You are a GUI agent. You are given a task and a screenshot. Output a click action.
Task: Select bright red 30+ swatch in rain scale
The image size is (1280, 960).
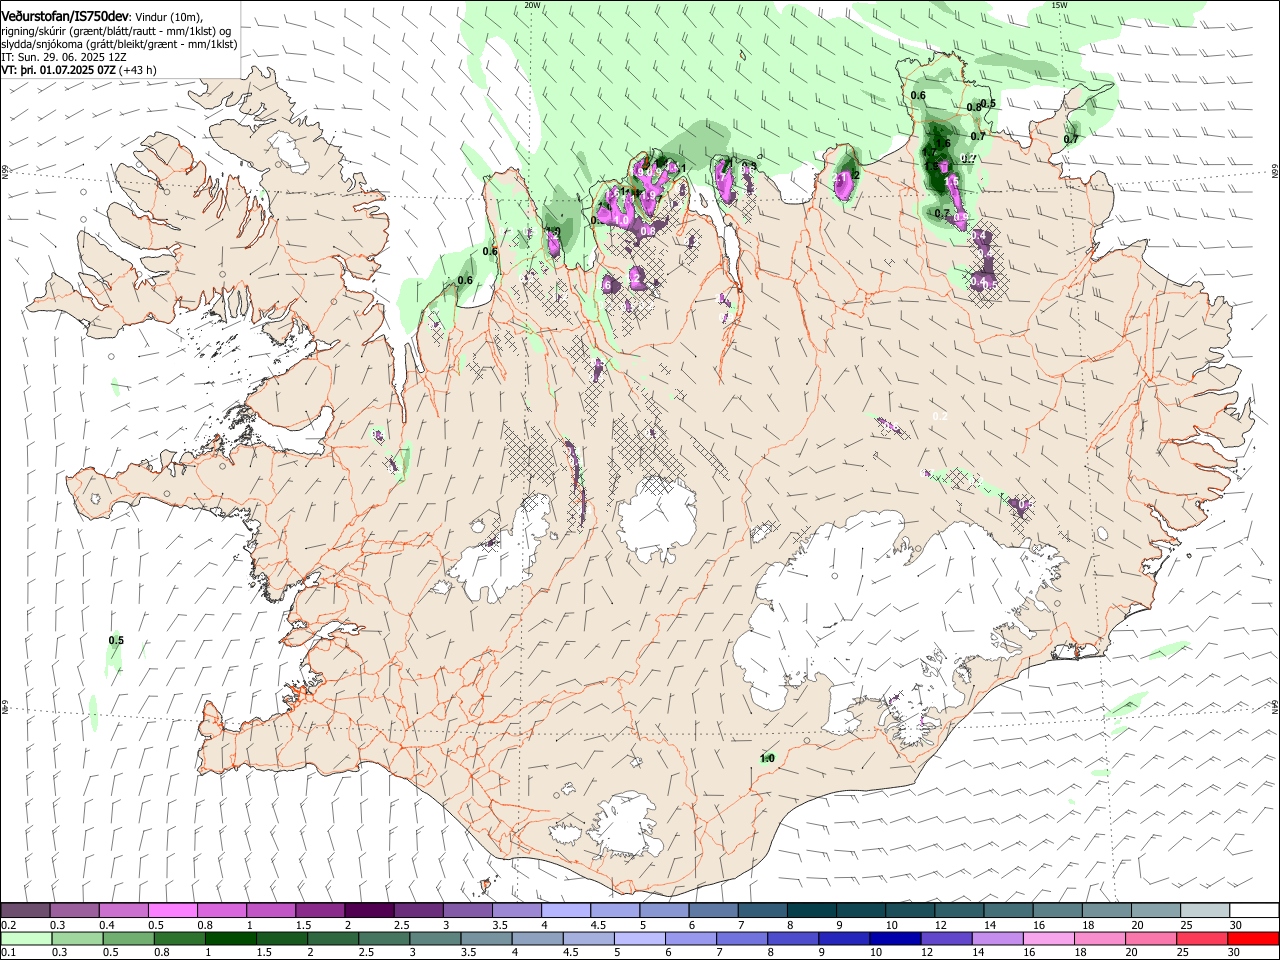(x=1253, y=938)
